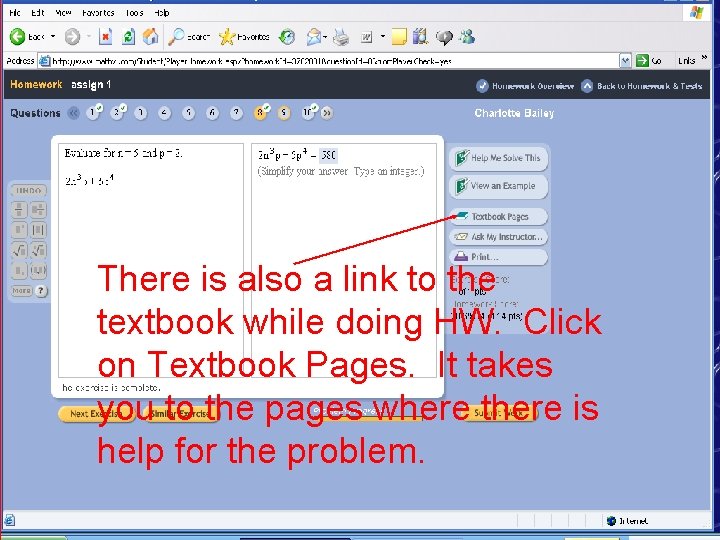Viewport: 720px width, 540px height.
Task: Click the speech bubble Discuss icon
Action: [444, 37]
